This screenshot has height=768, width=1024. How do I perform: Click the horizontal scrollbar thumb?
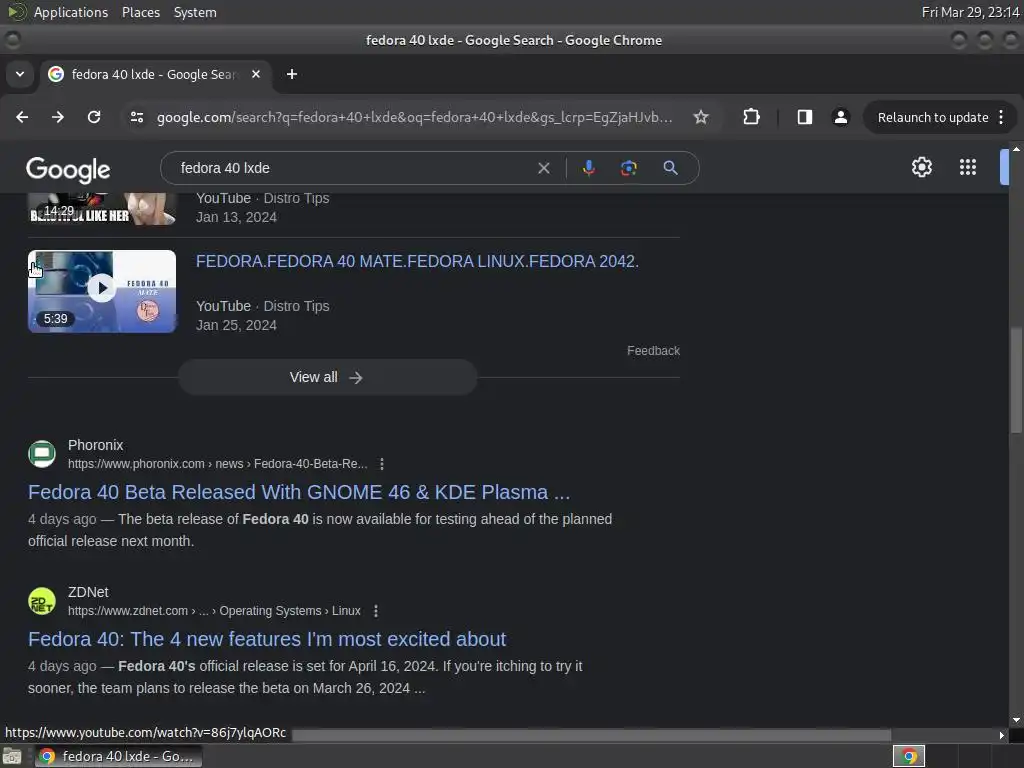592,735
